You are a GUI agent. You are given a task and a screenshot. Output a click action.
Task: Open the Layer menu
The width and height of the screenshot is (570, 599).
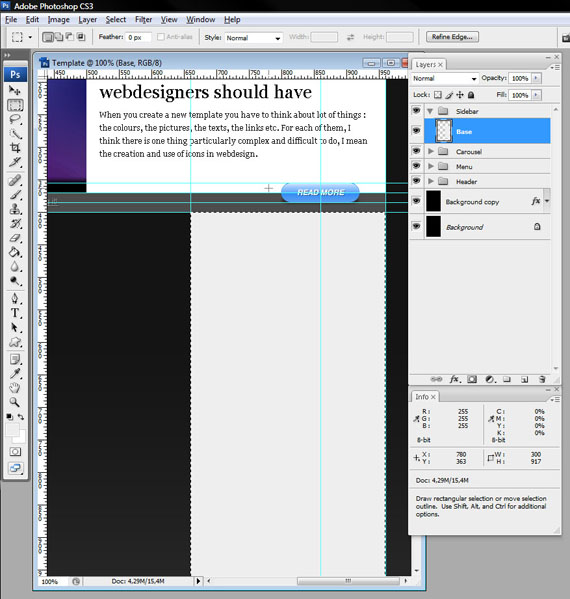tap(87, 19)
